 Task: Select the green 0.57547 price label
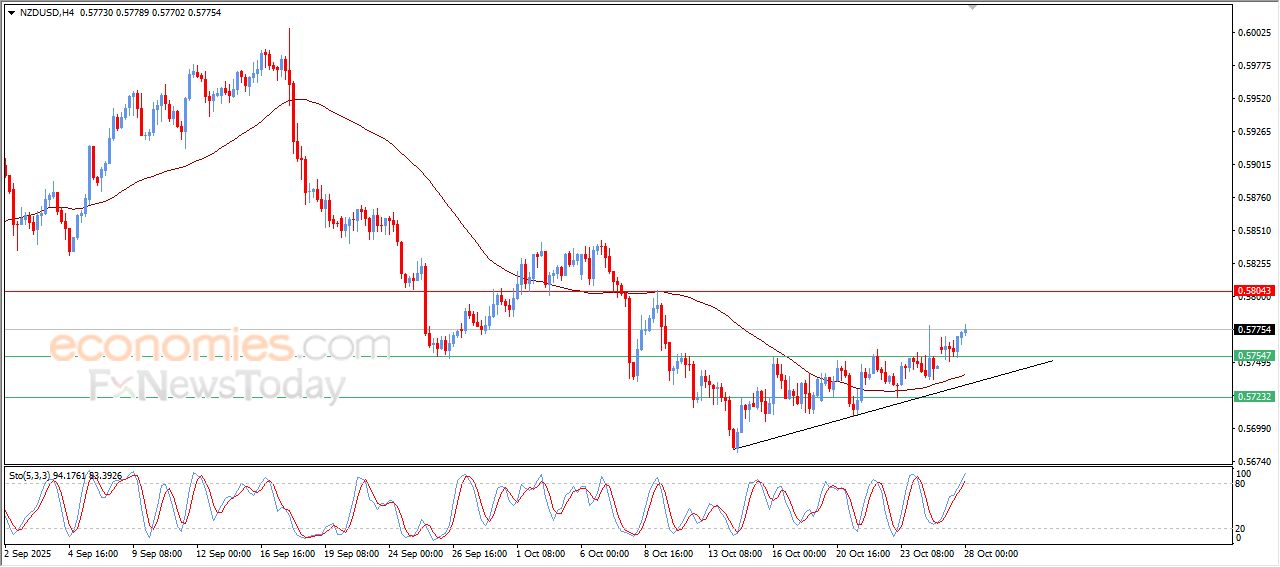[1254, 356]
